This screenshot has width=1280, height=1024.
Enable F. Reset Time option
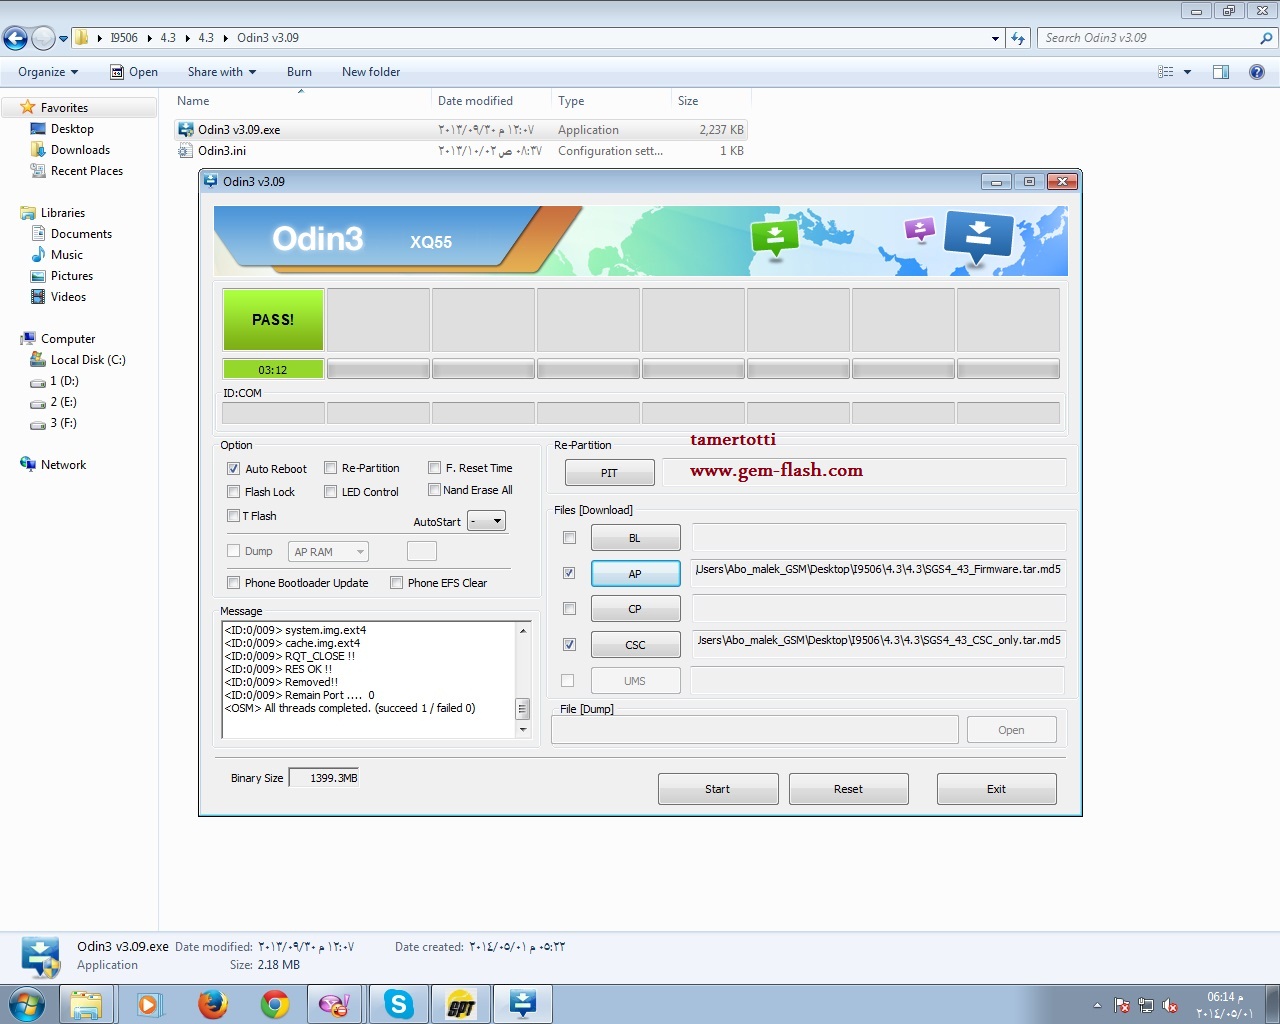pos(434,468)
